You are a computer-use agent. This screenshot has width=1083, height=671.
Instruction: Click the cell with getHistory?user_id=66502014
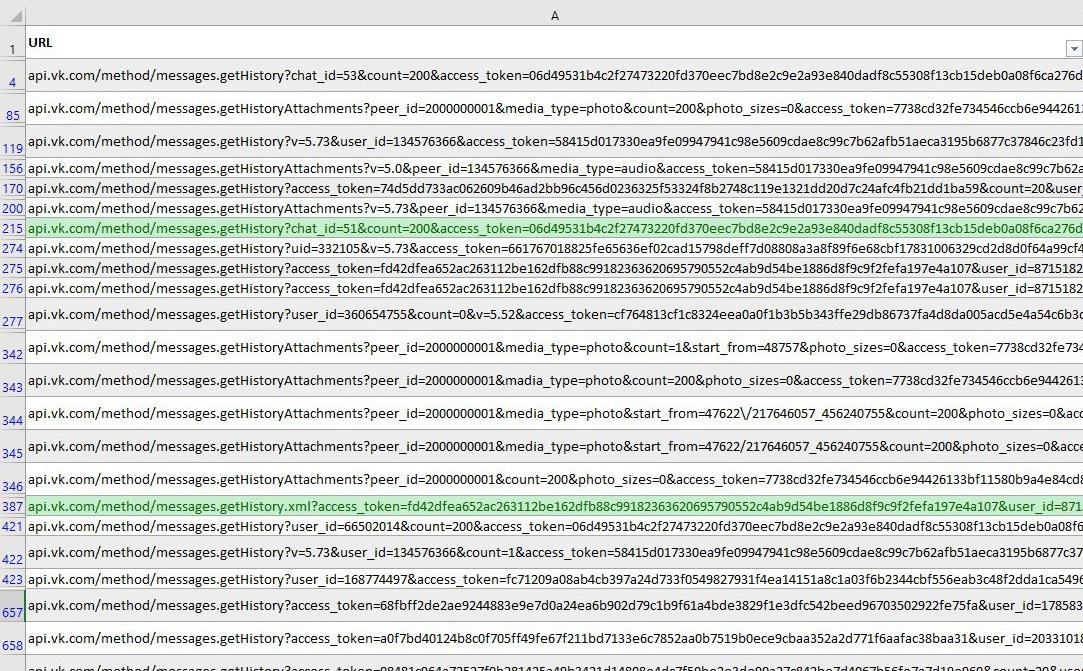click(554, 526)
